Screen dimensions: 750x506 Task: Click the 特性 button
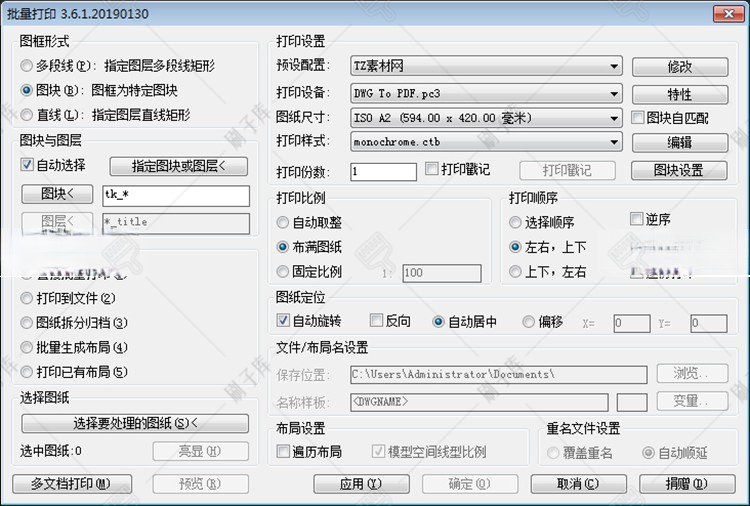(680, 94)
